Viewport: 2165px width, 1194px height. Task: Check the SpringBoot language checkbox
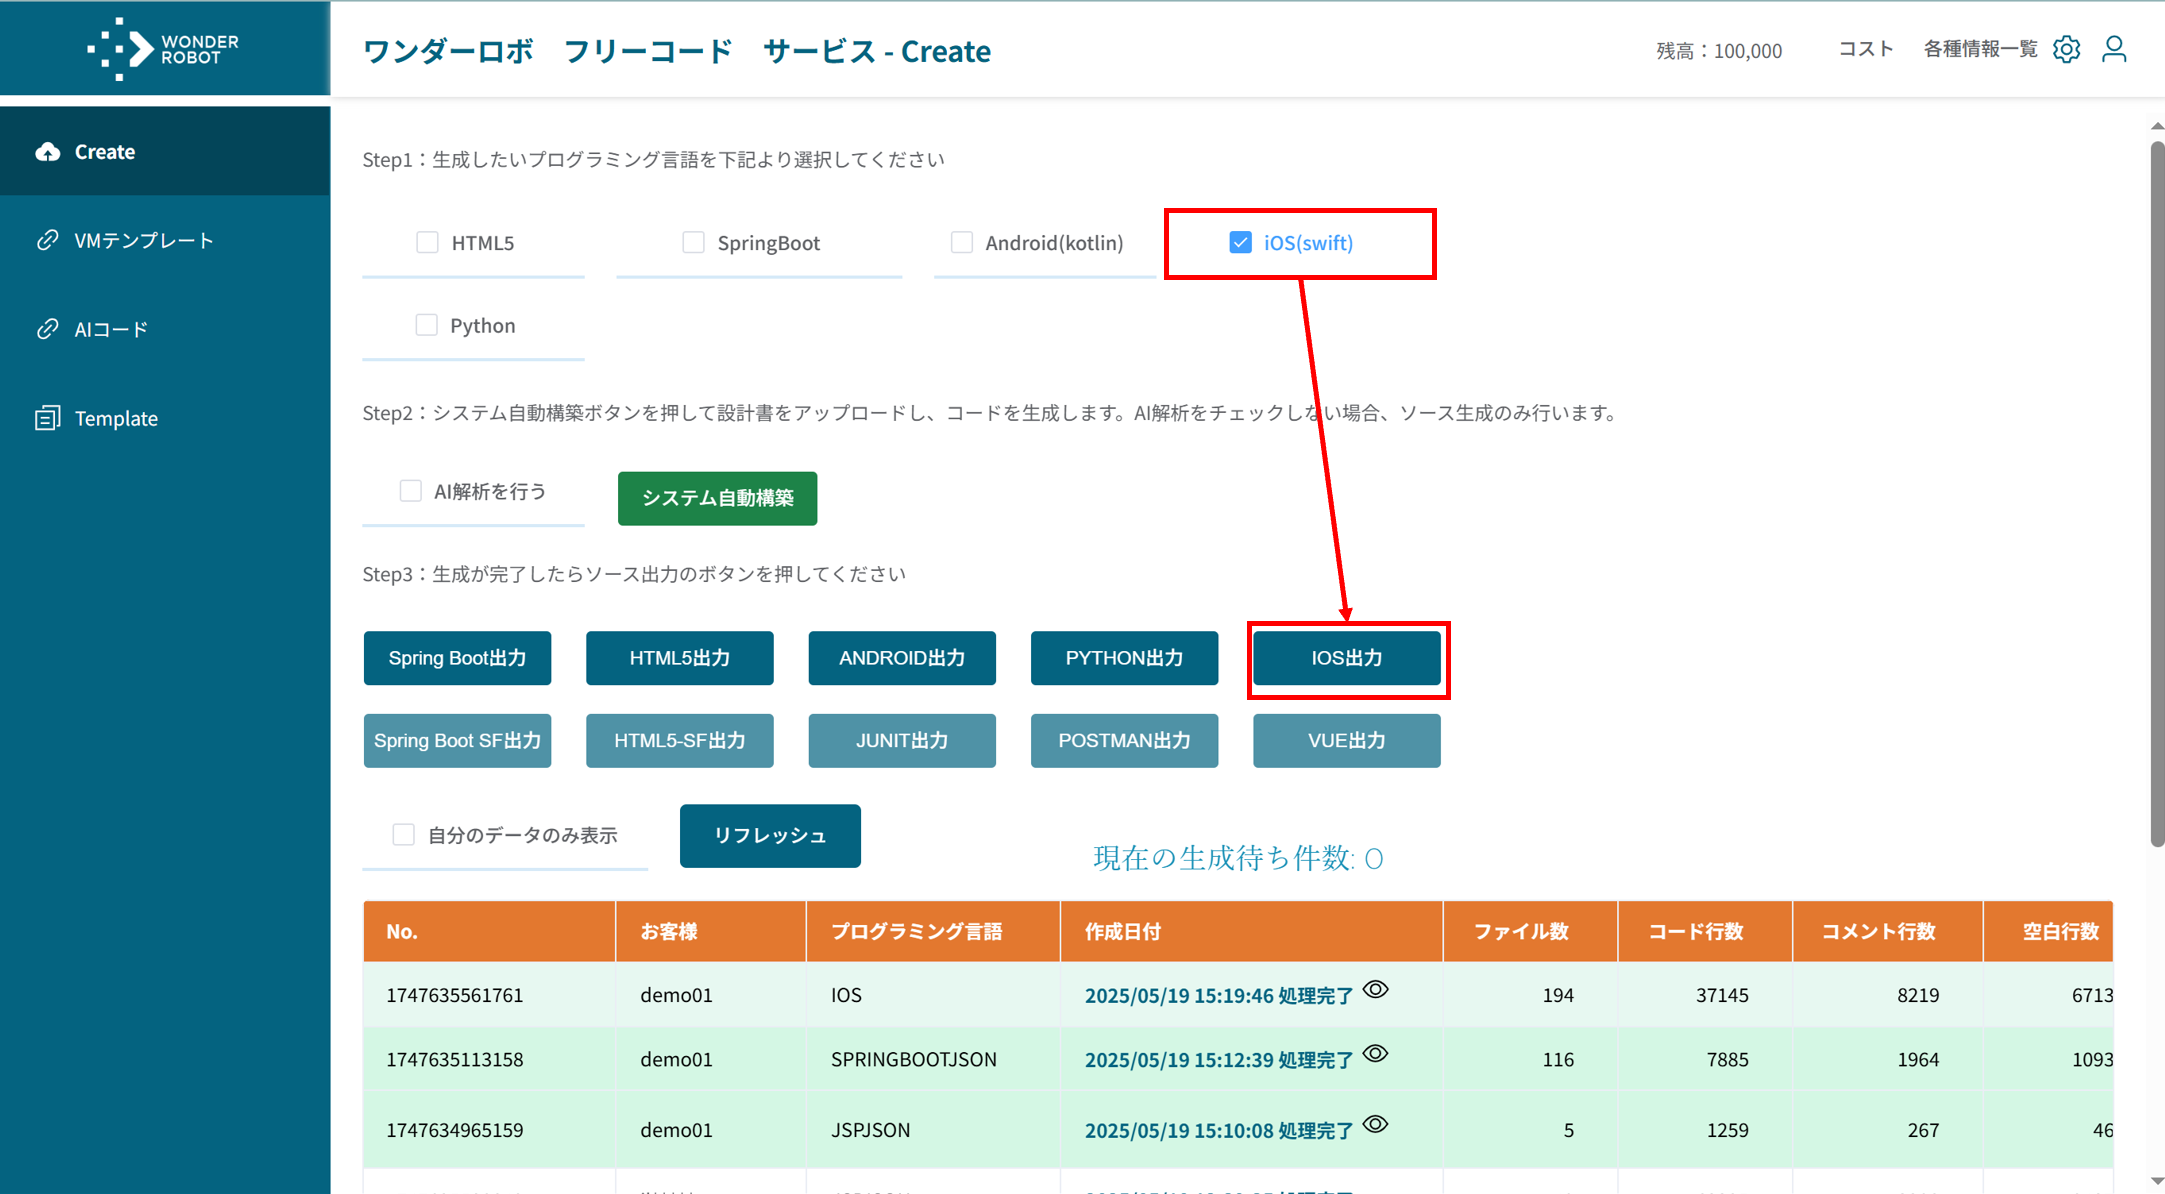pos(693,242)
